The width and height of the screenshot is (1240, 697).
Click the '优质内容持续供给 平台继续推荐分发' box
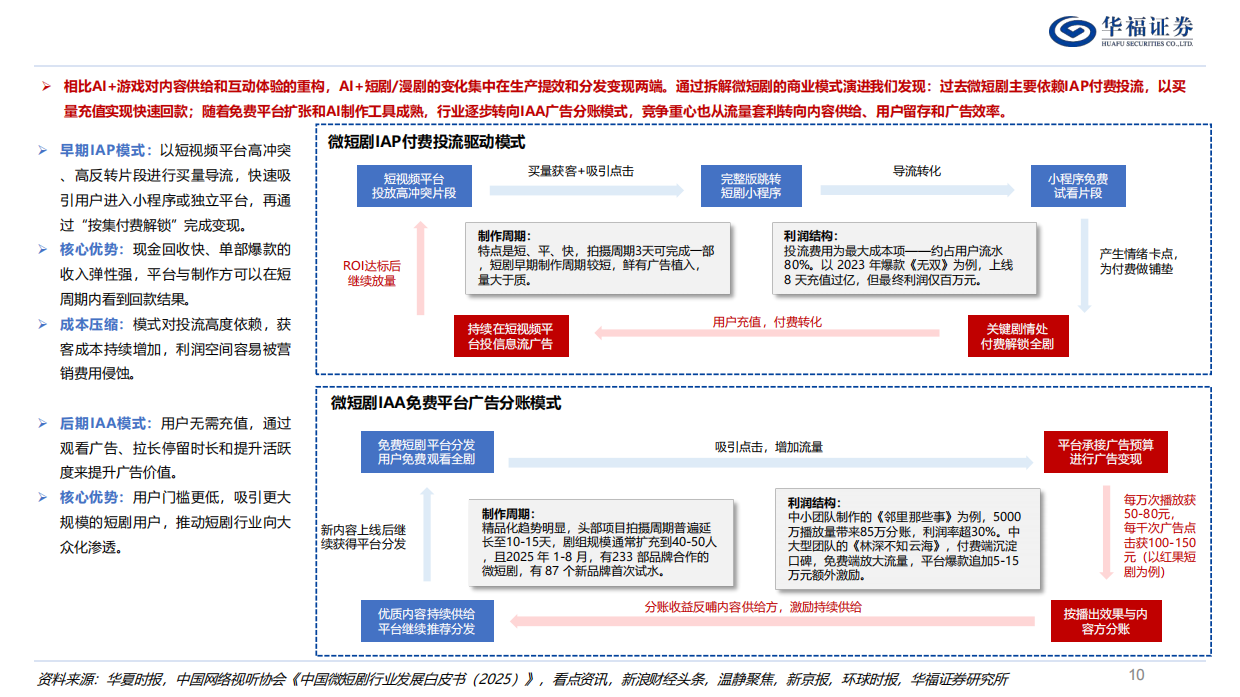426,620
